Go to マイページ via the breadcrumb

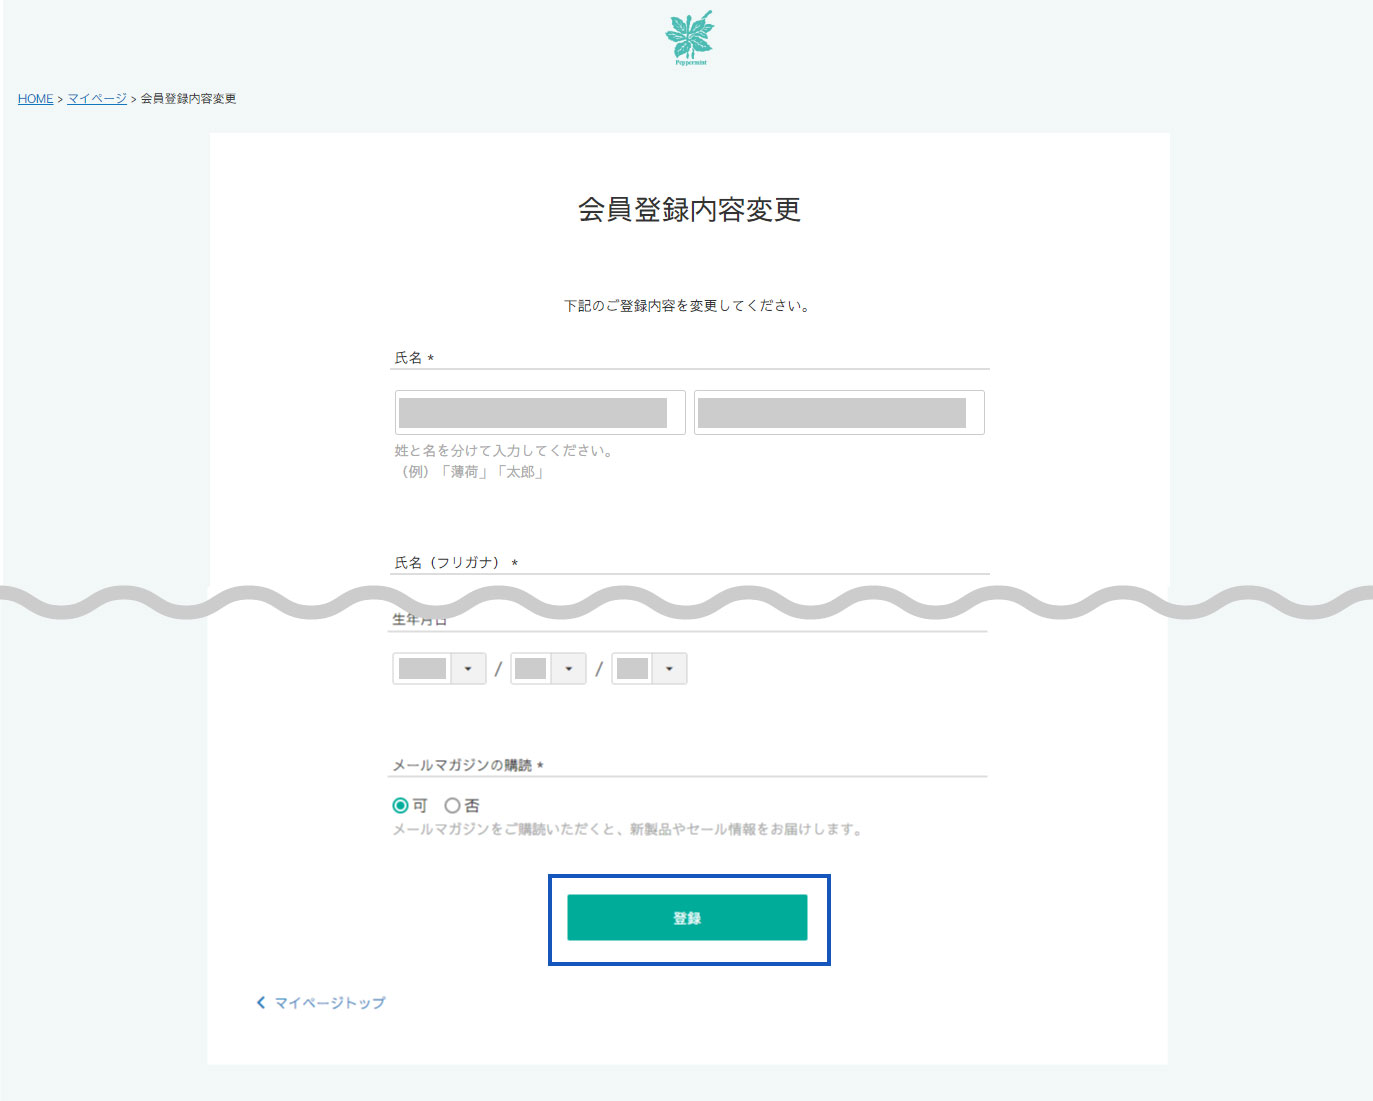[x=95, y=98]
